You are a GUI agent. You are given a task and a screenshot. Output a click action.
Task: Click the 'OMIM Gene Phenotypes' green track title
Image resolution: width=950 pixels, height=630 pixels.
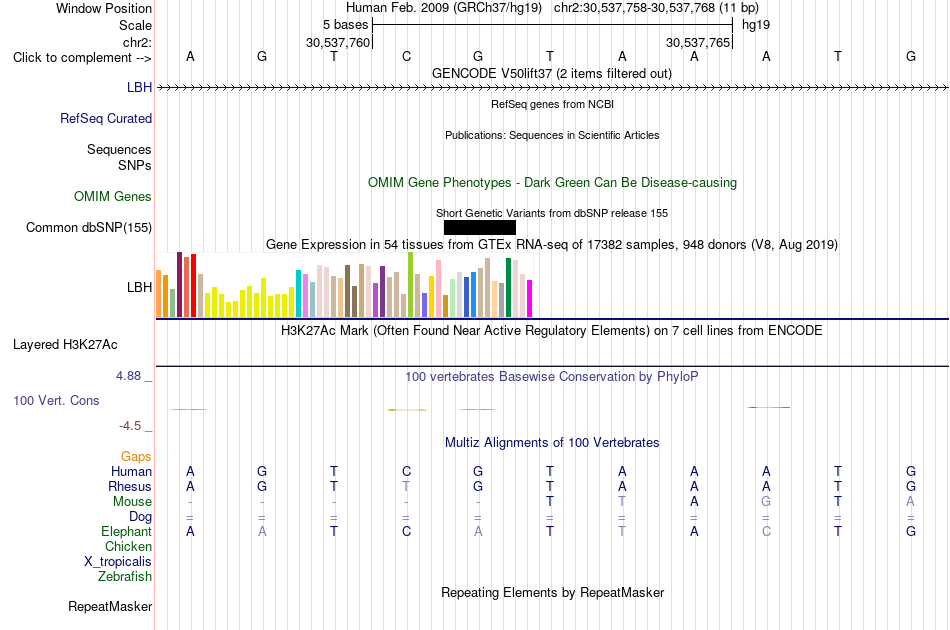coord(553,182)
